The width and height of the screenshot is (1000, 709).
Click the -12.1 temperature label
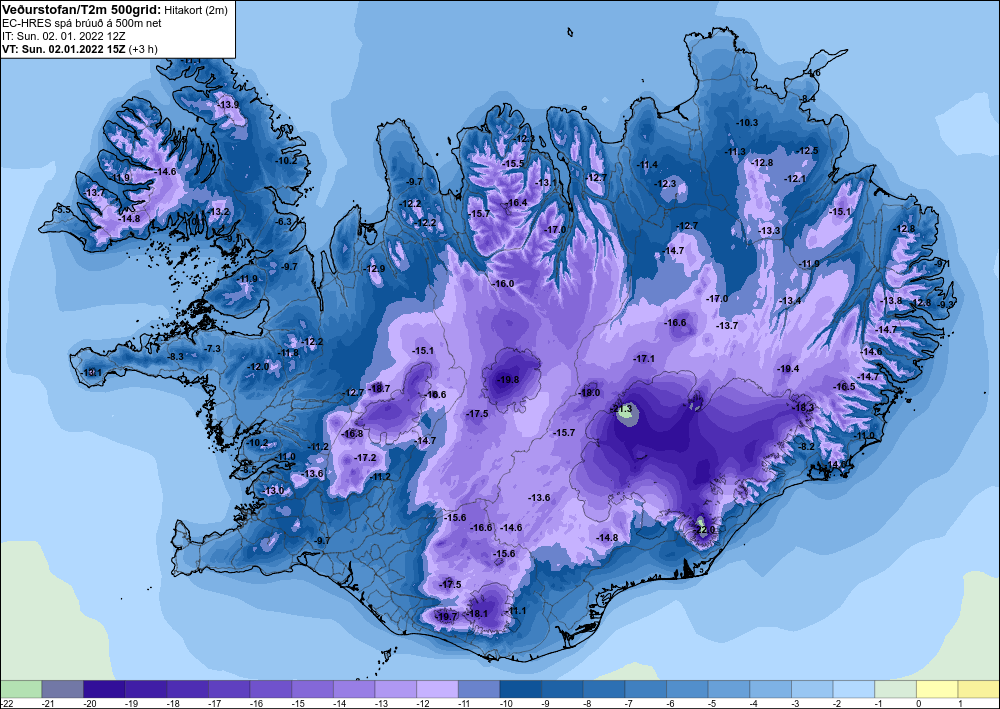click(x=795, y=179)
